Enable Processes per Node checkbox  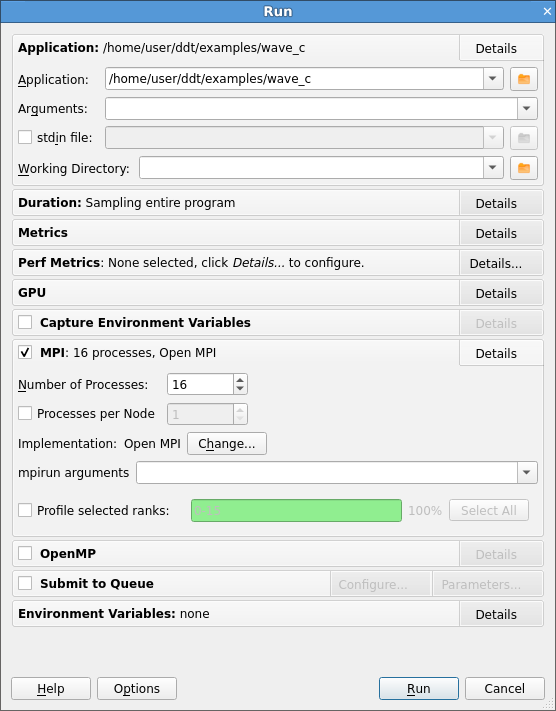coord(25,414)
